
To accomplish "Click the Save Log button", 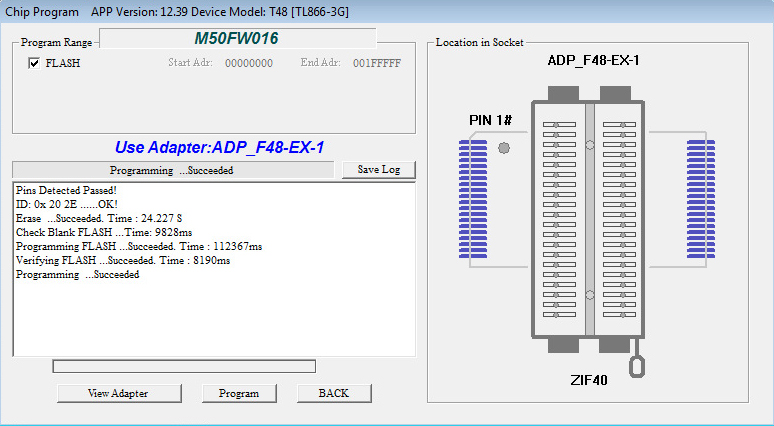I will pos(378,170).
